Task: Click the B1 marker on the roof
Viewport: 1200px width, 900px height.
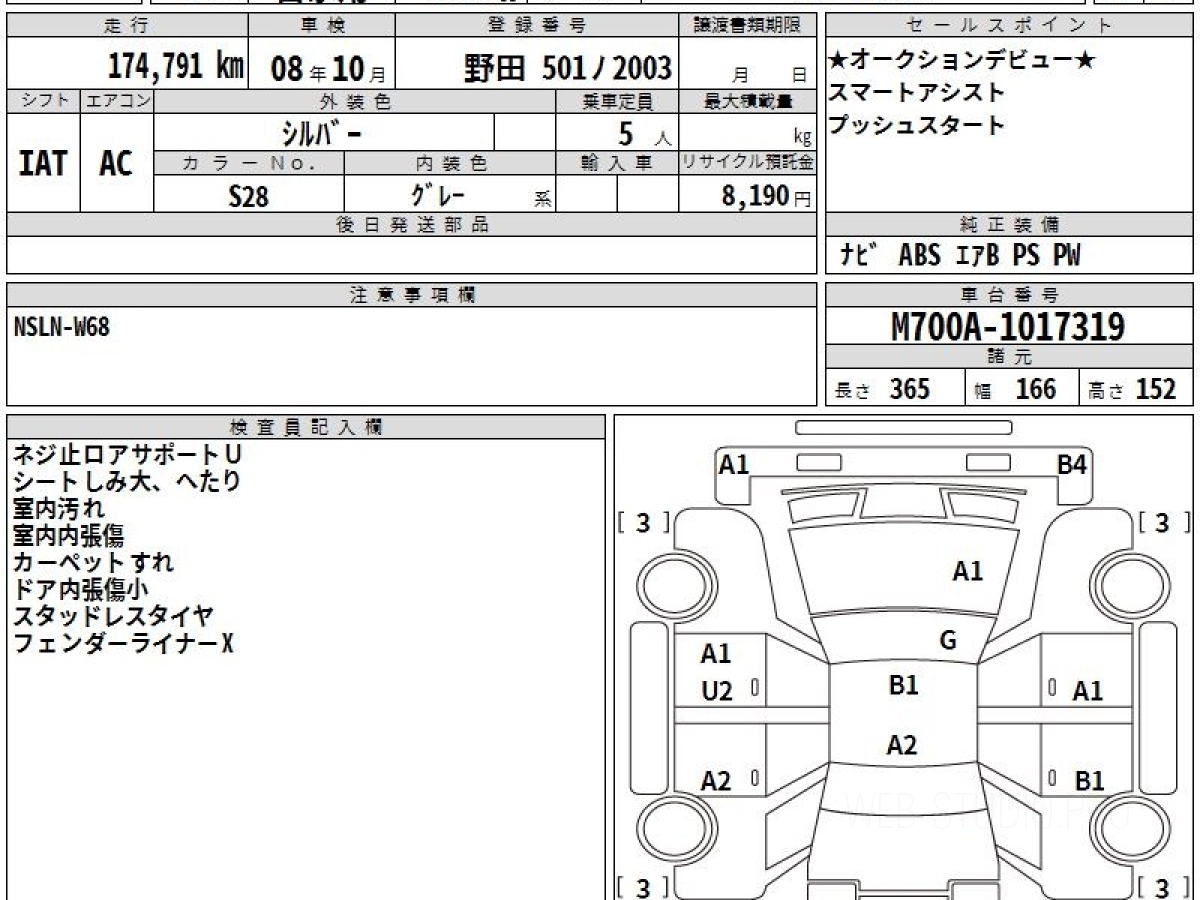Action: (x=903, y=685)
